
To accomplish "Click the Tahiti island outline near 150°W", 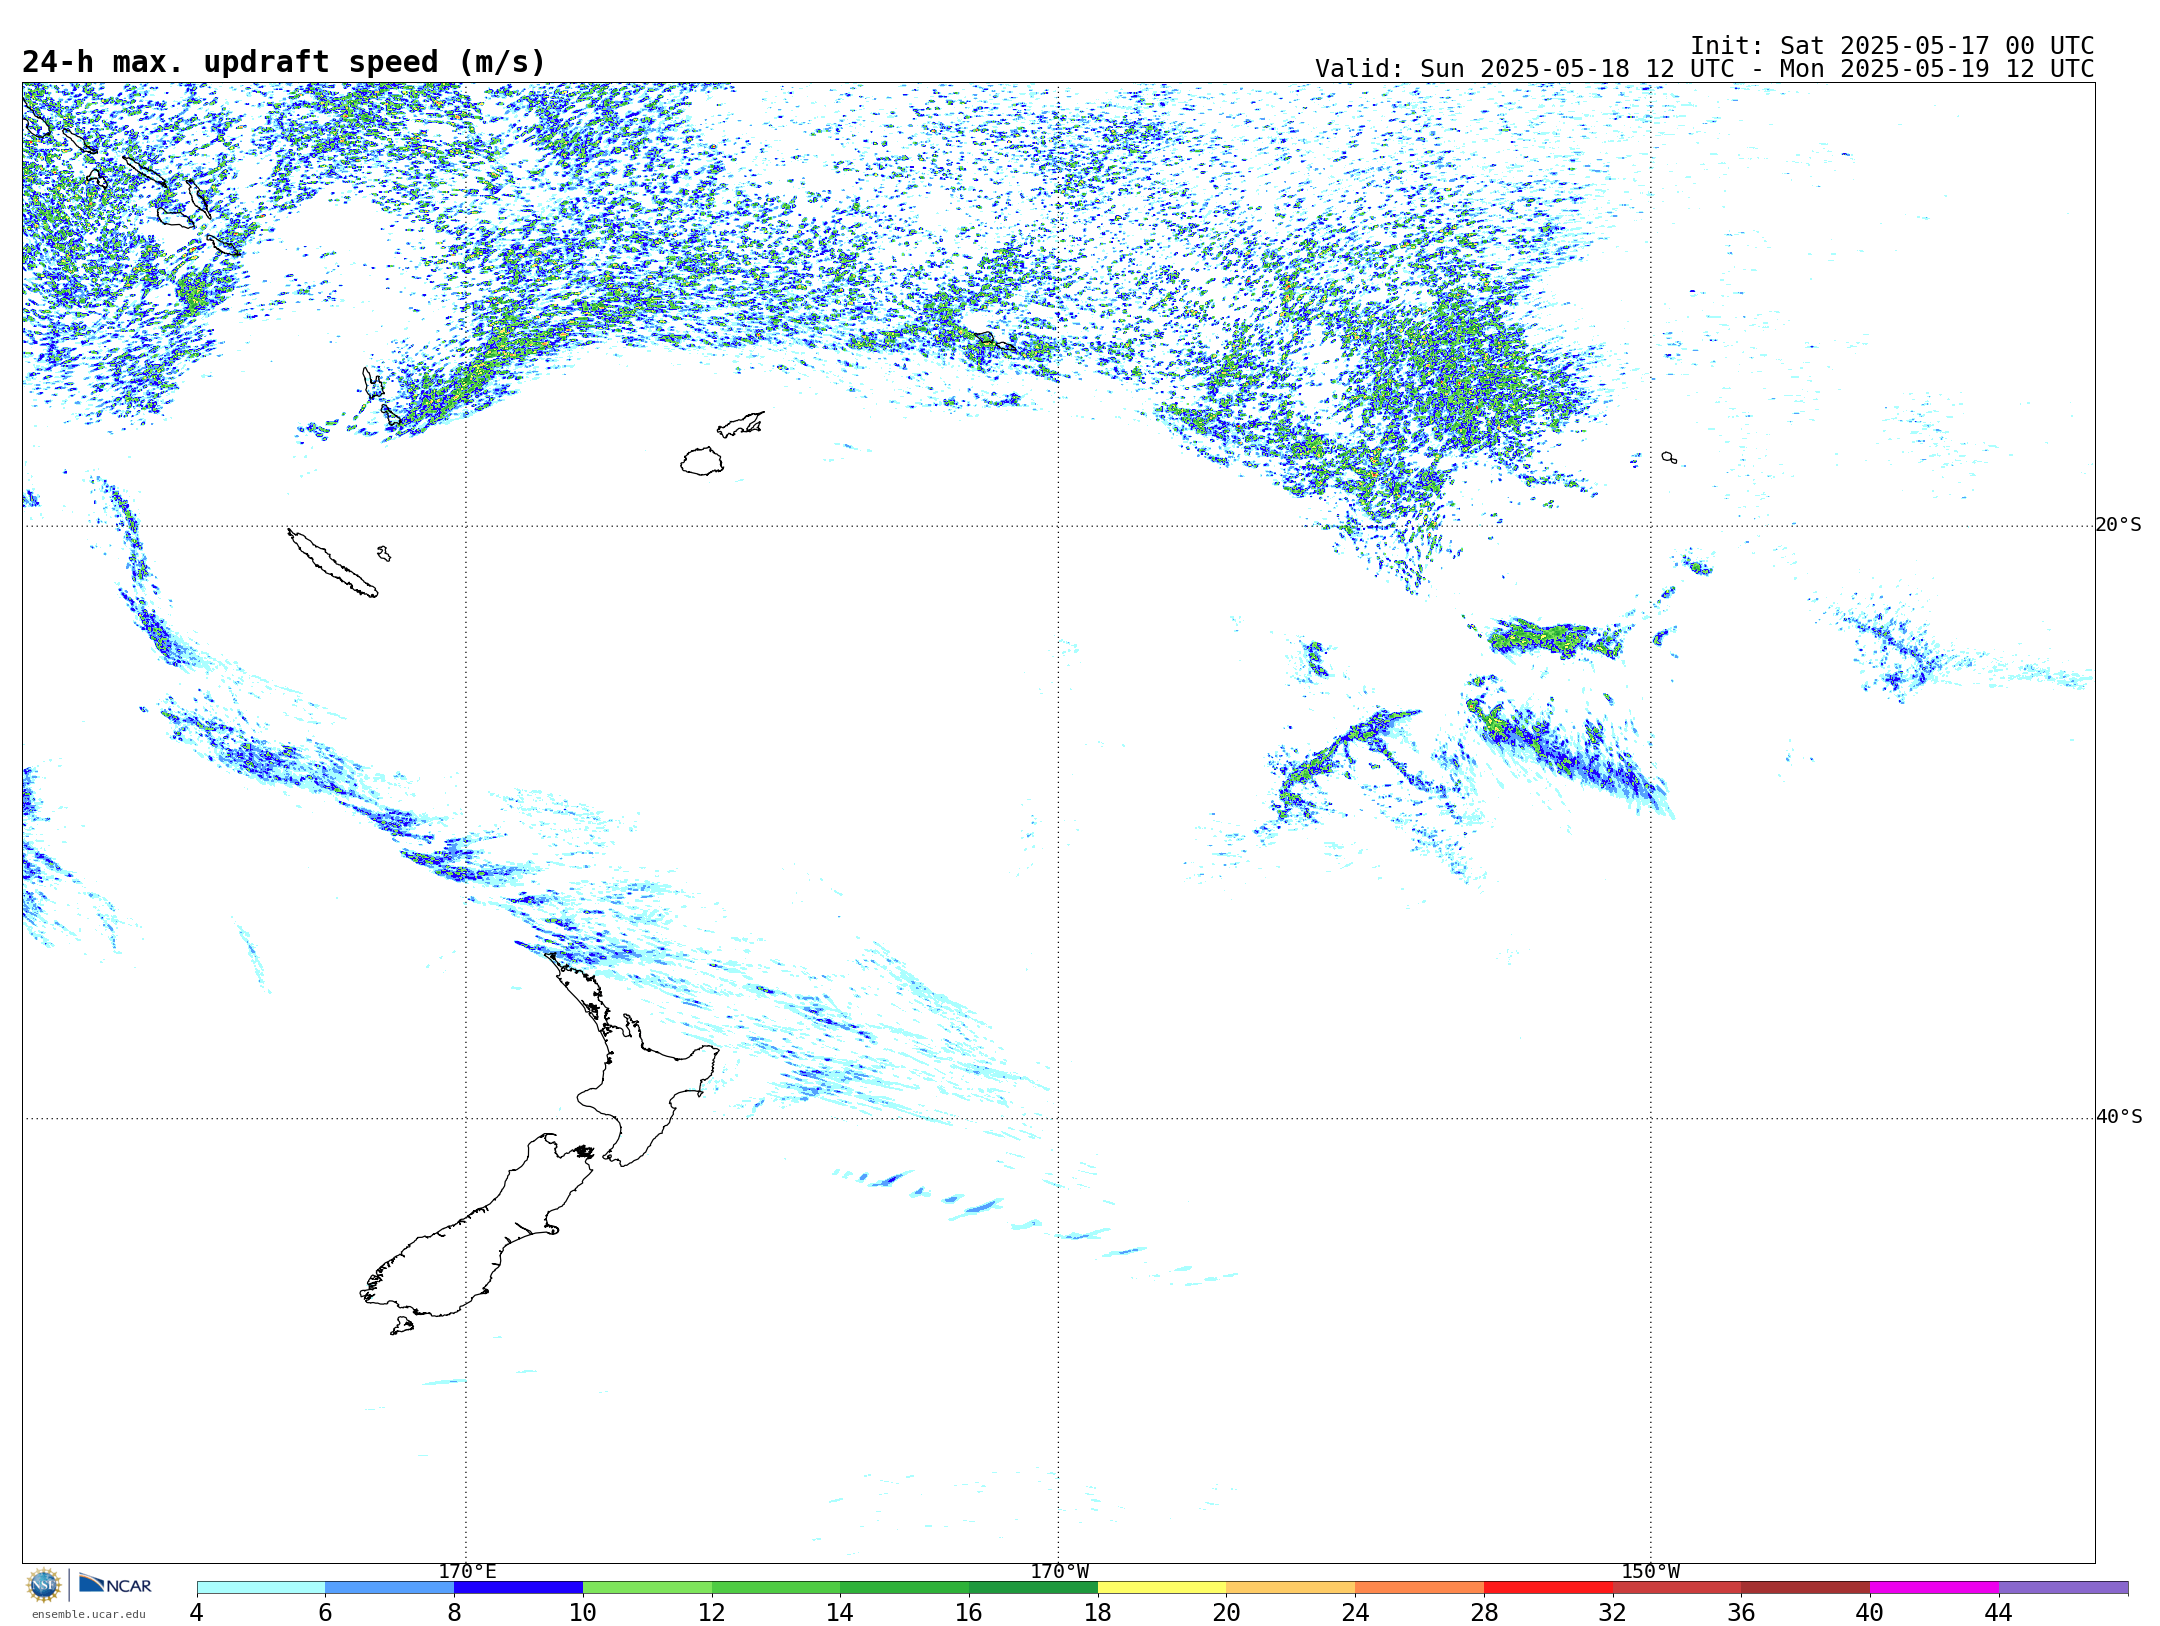I will tap(1669, 457).
